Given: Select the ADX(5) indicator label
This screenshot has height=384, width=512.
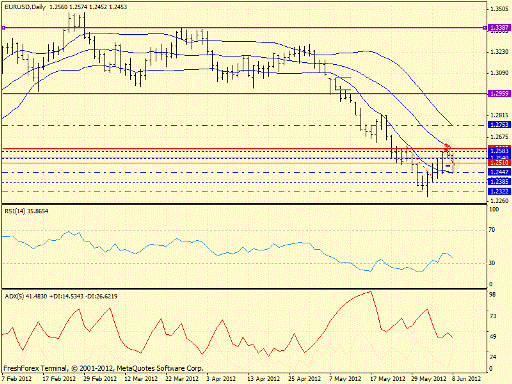Looking at the screenshot, I should [x=60, y=296].
